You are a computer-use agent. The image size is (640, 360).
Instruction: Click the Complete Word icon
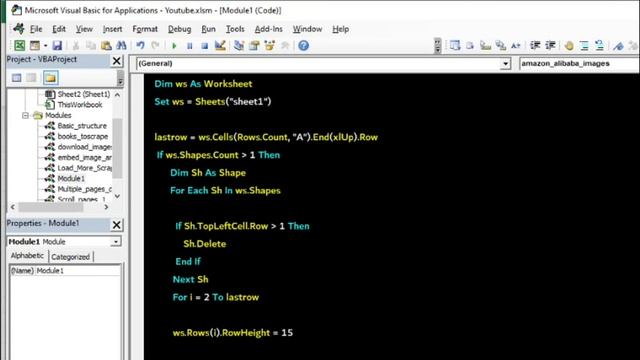coord(516,45)
